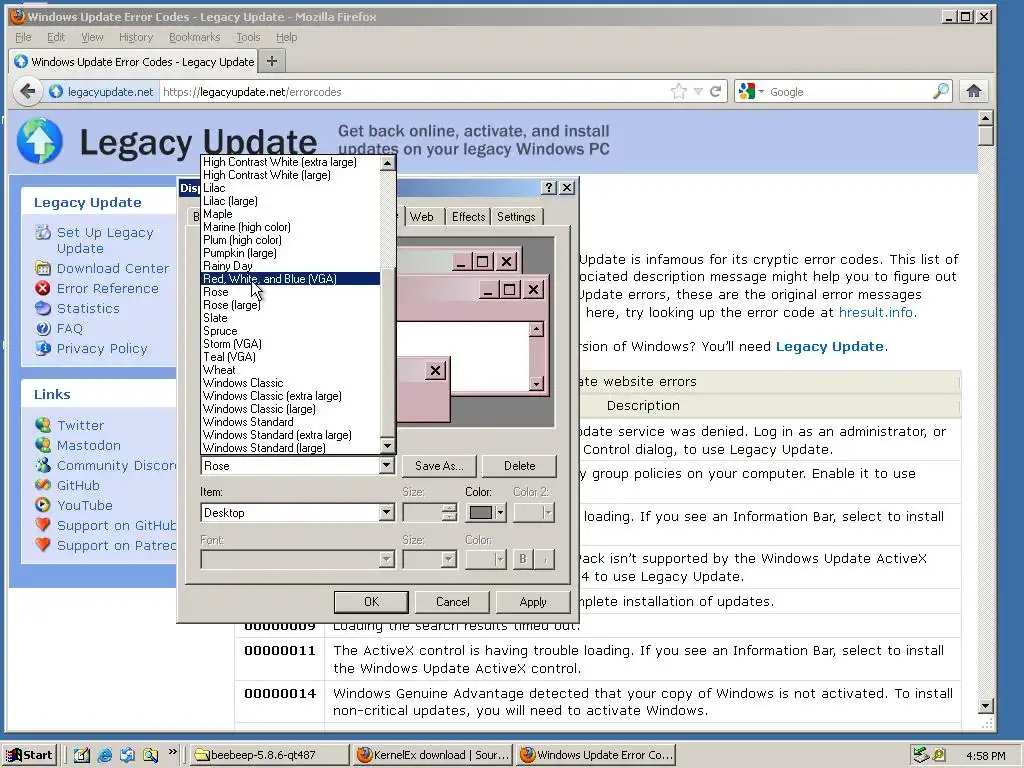
Task: Bookmark this page with the star icon
Action: pyautogui.click(x=679, y=91)
